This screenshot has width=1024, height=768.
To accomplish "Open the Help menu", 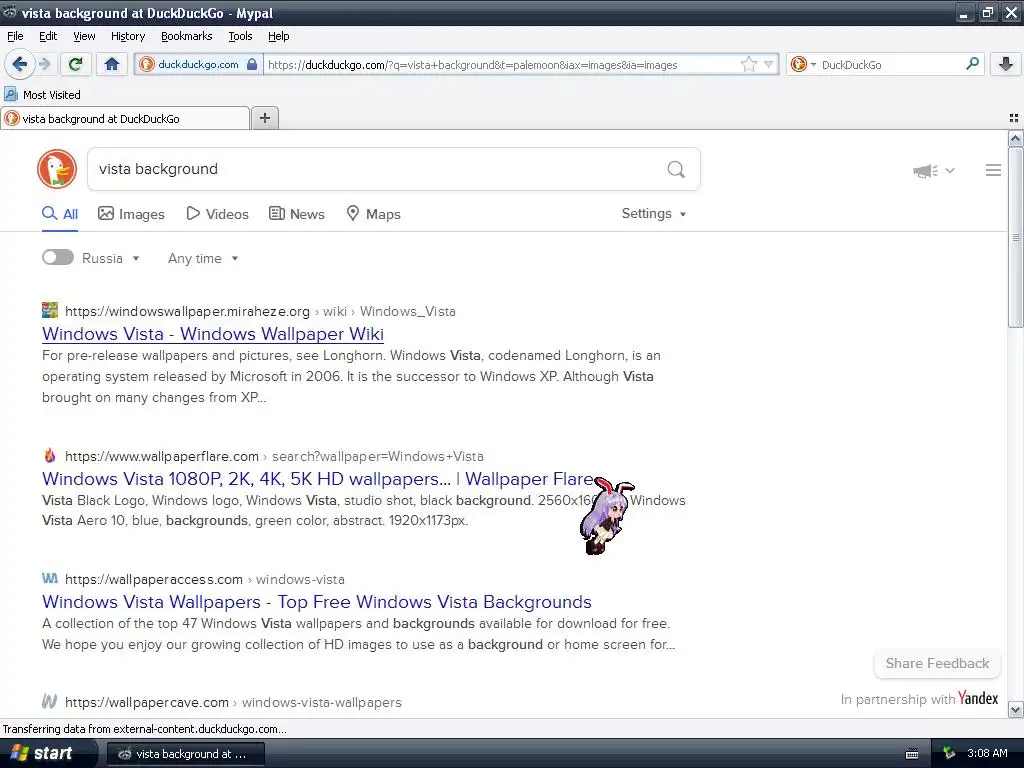I will point(278,37).
